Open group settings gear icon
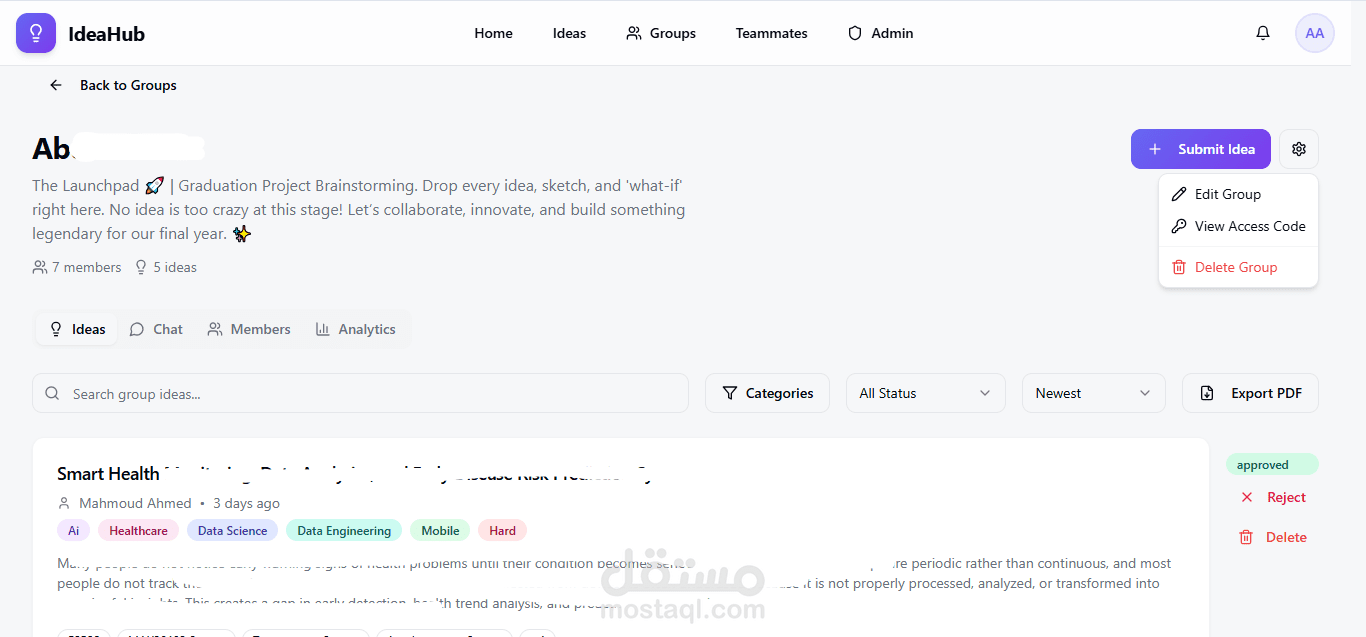Image resolution: width=1366 pixels, height=637 pixels. (1299, 149)
